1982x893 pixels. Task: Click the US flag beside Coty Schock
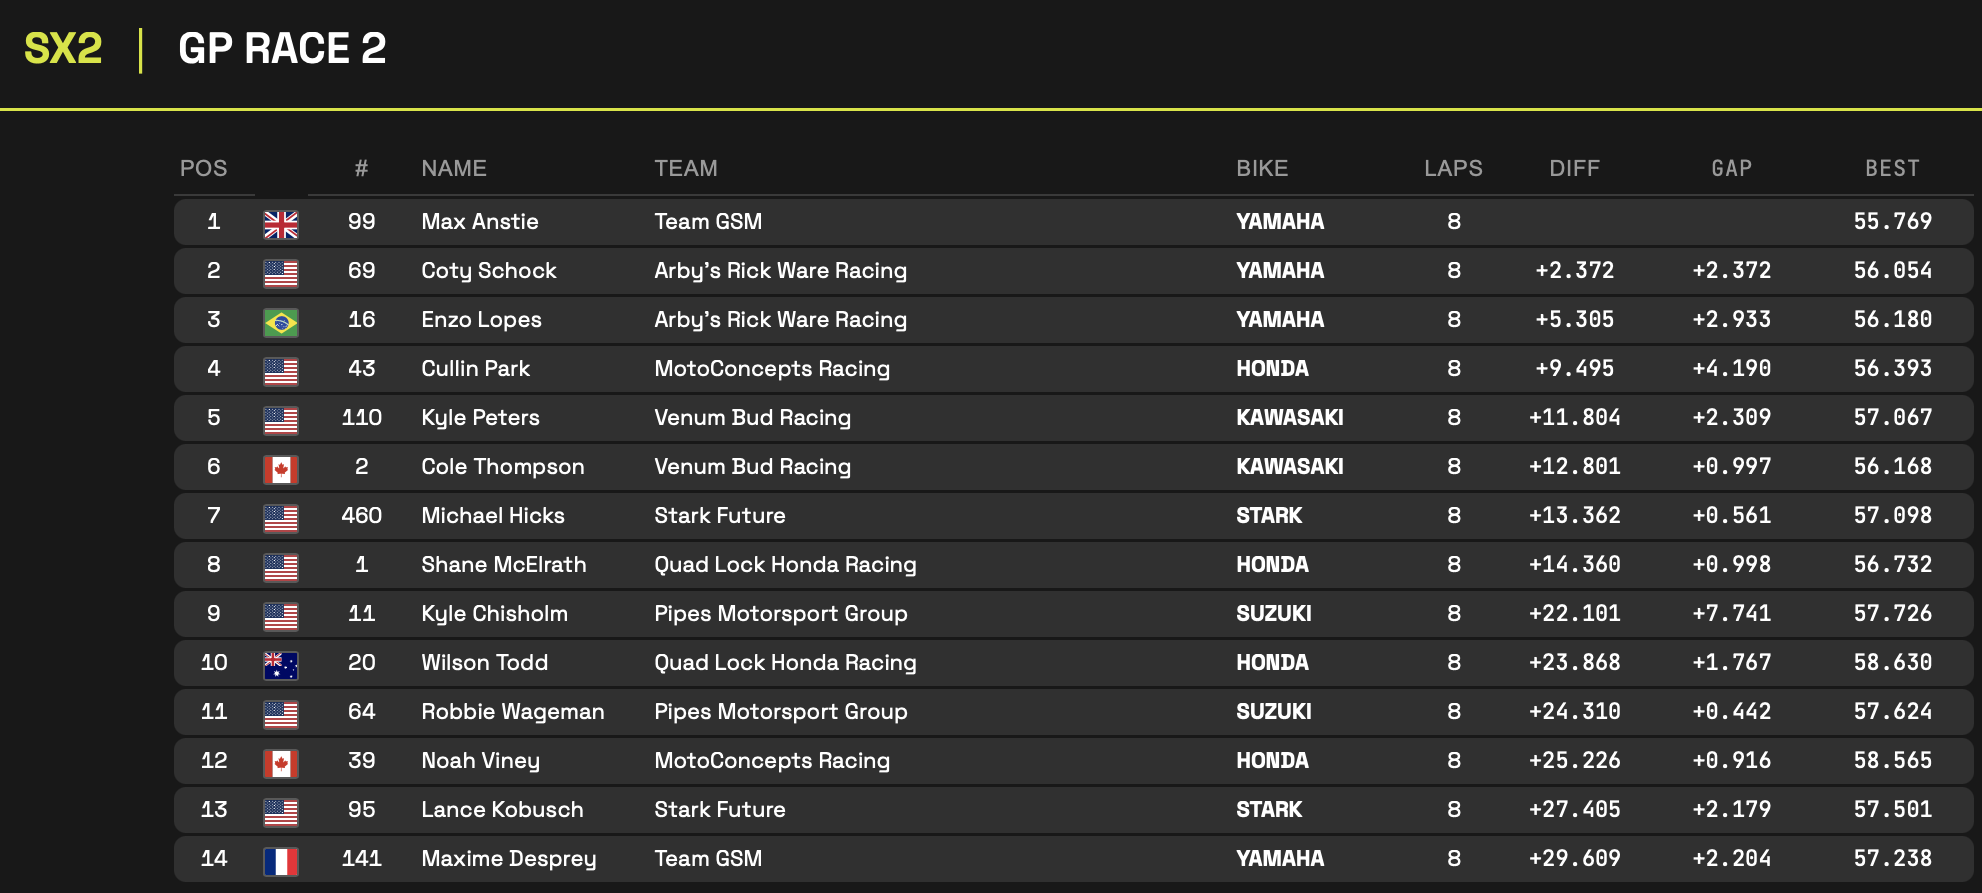coord(280,273)
